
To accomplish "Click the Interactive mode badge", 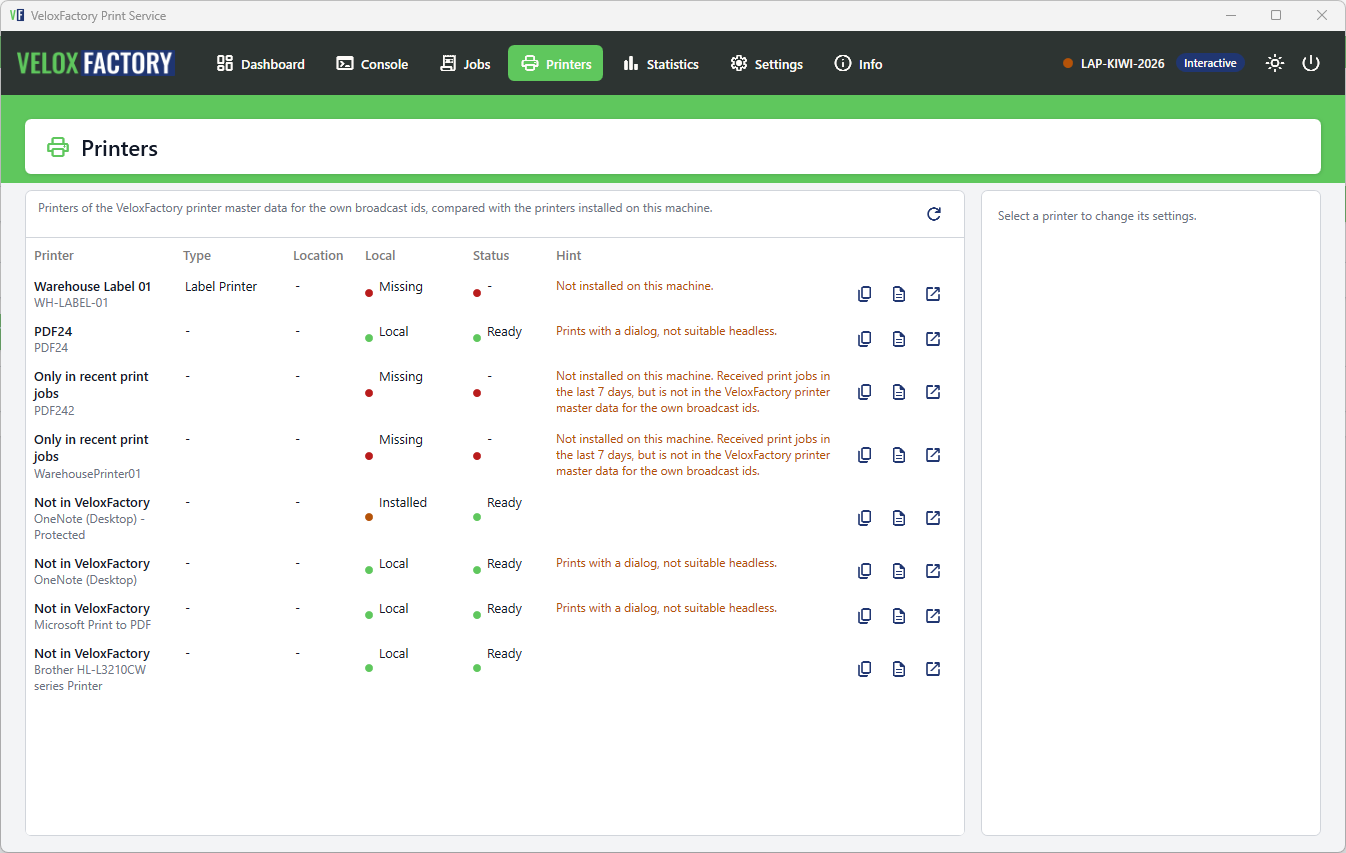I will (x=1210, y=63).
